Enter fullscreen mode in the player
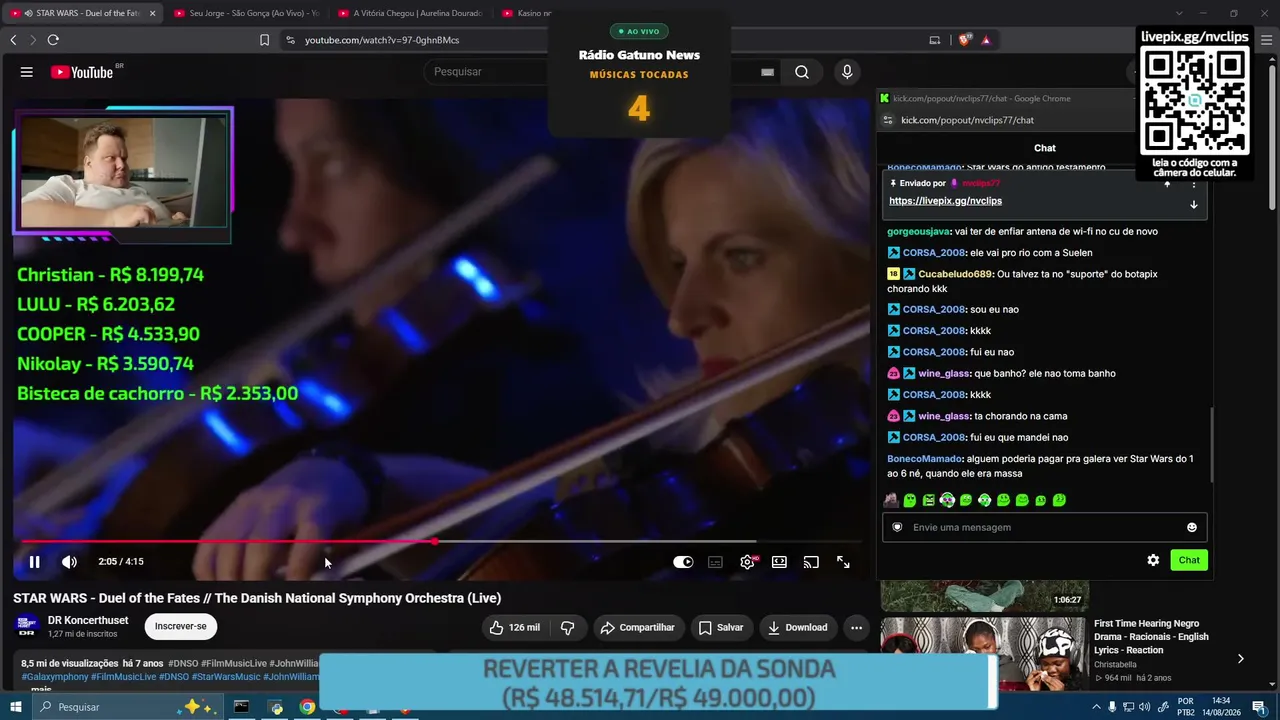Viewport: 1280px width, 720px height. pyautogui.click(x=843, y=562)
